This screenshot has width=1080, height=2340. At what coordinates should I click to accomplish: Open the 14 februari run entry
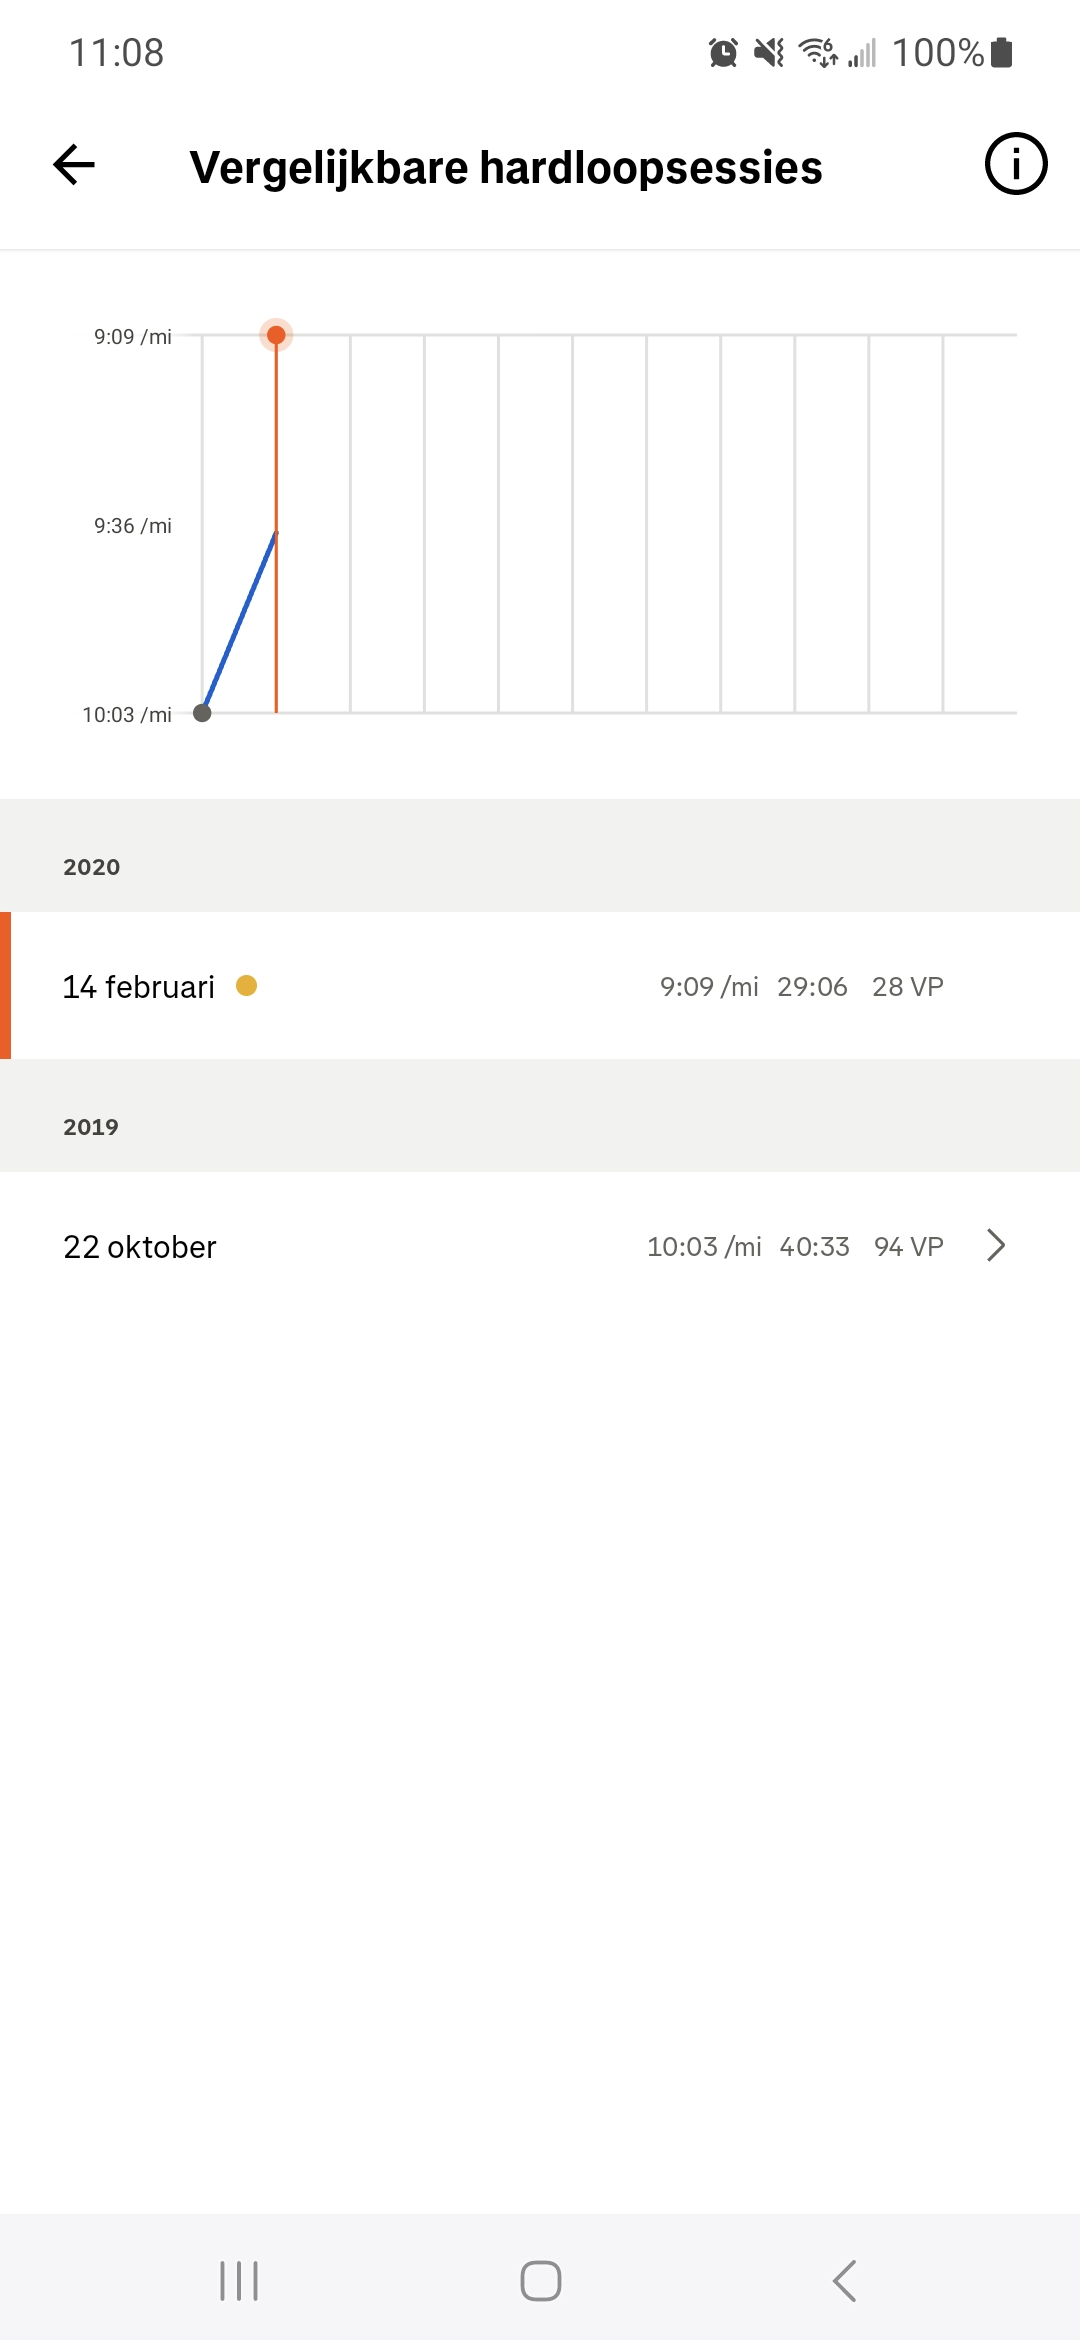tap(540, 986)
